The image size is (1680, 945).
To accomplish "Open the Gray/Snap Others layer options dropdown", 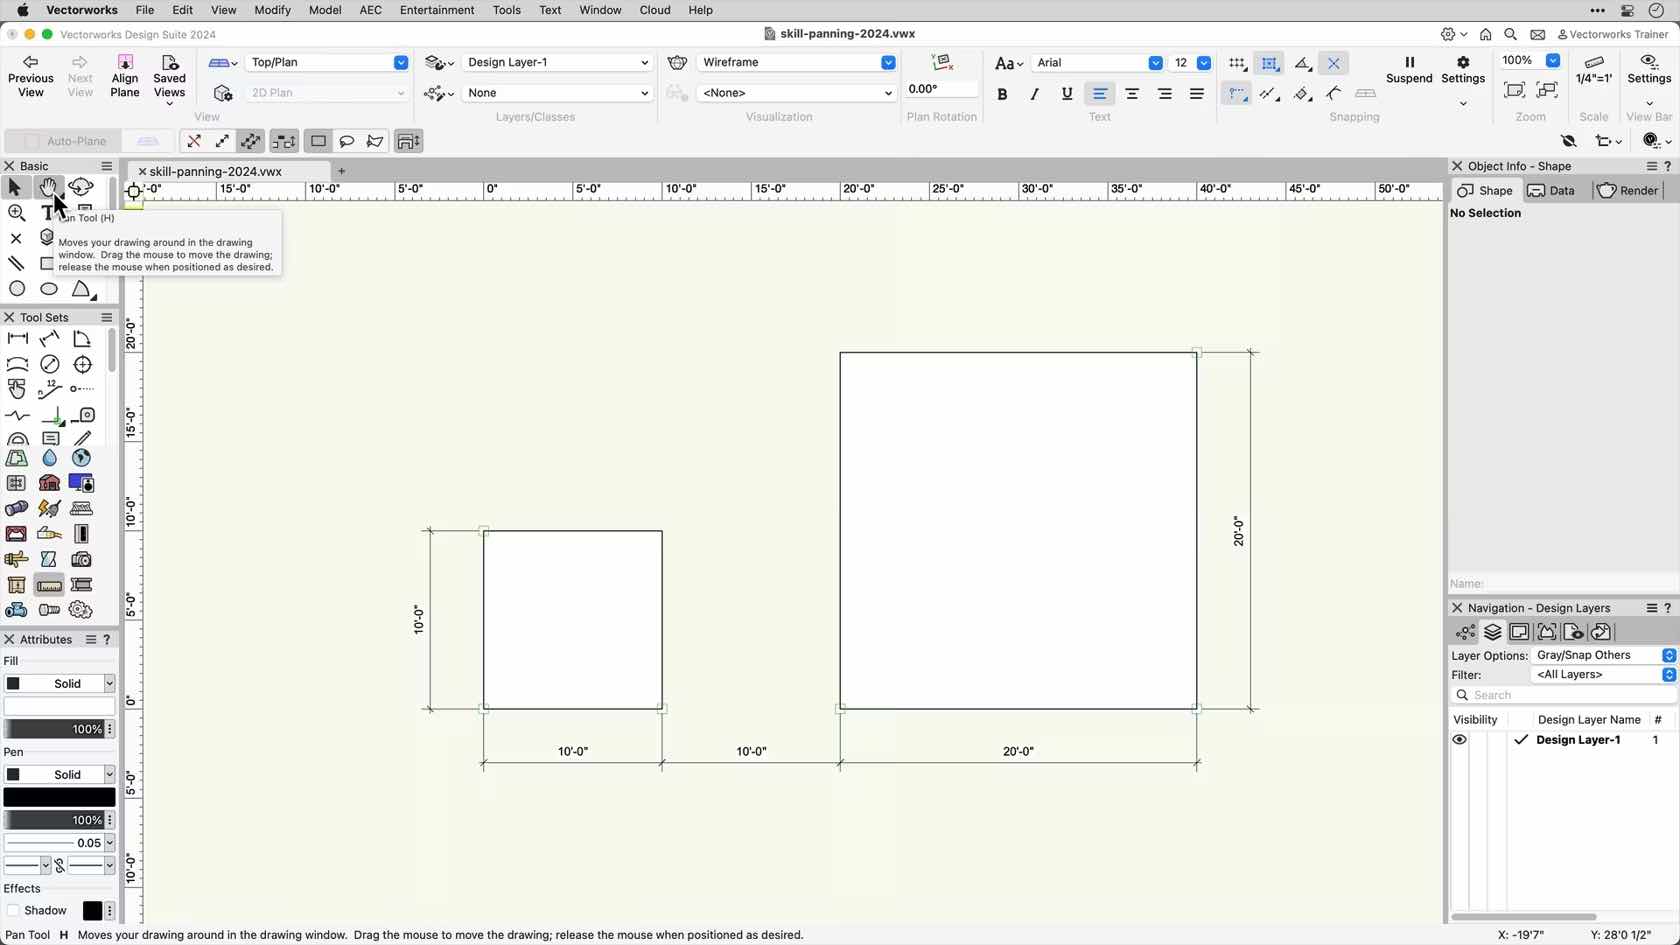I will [1604, 656].
